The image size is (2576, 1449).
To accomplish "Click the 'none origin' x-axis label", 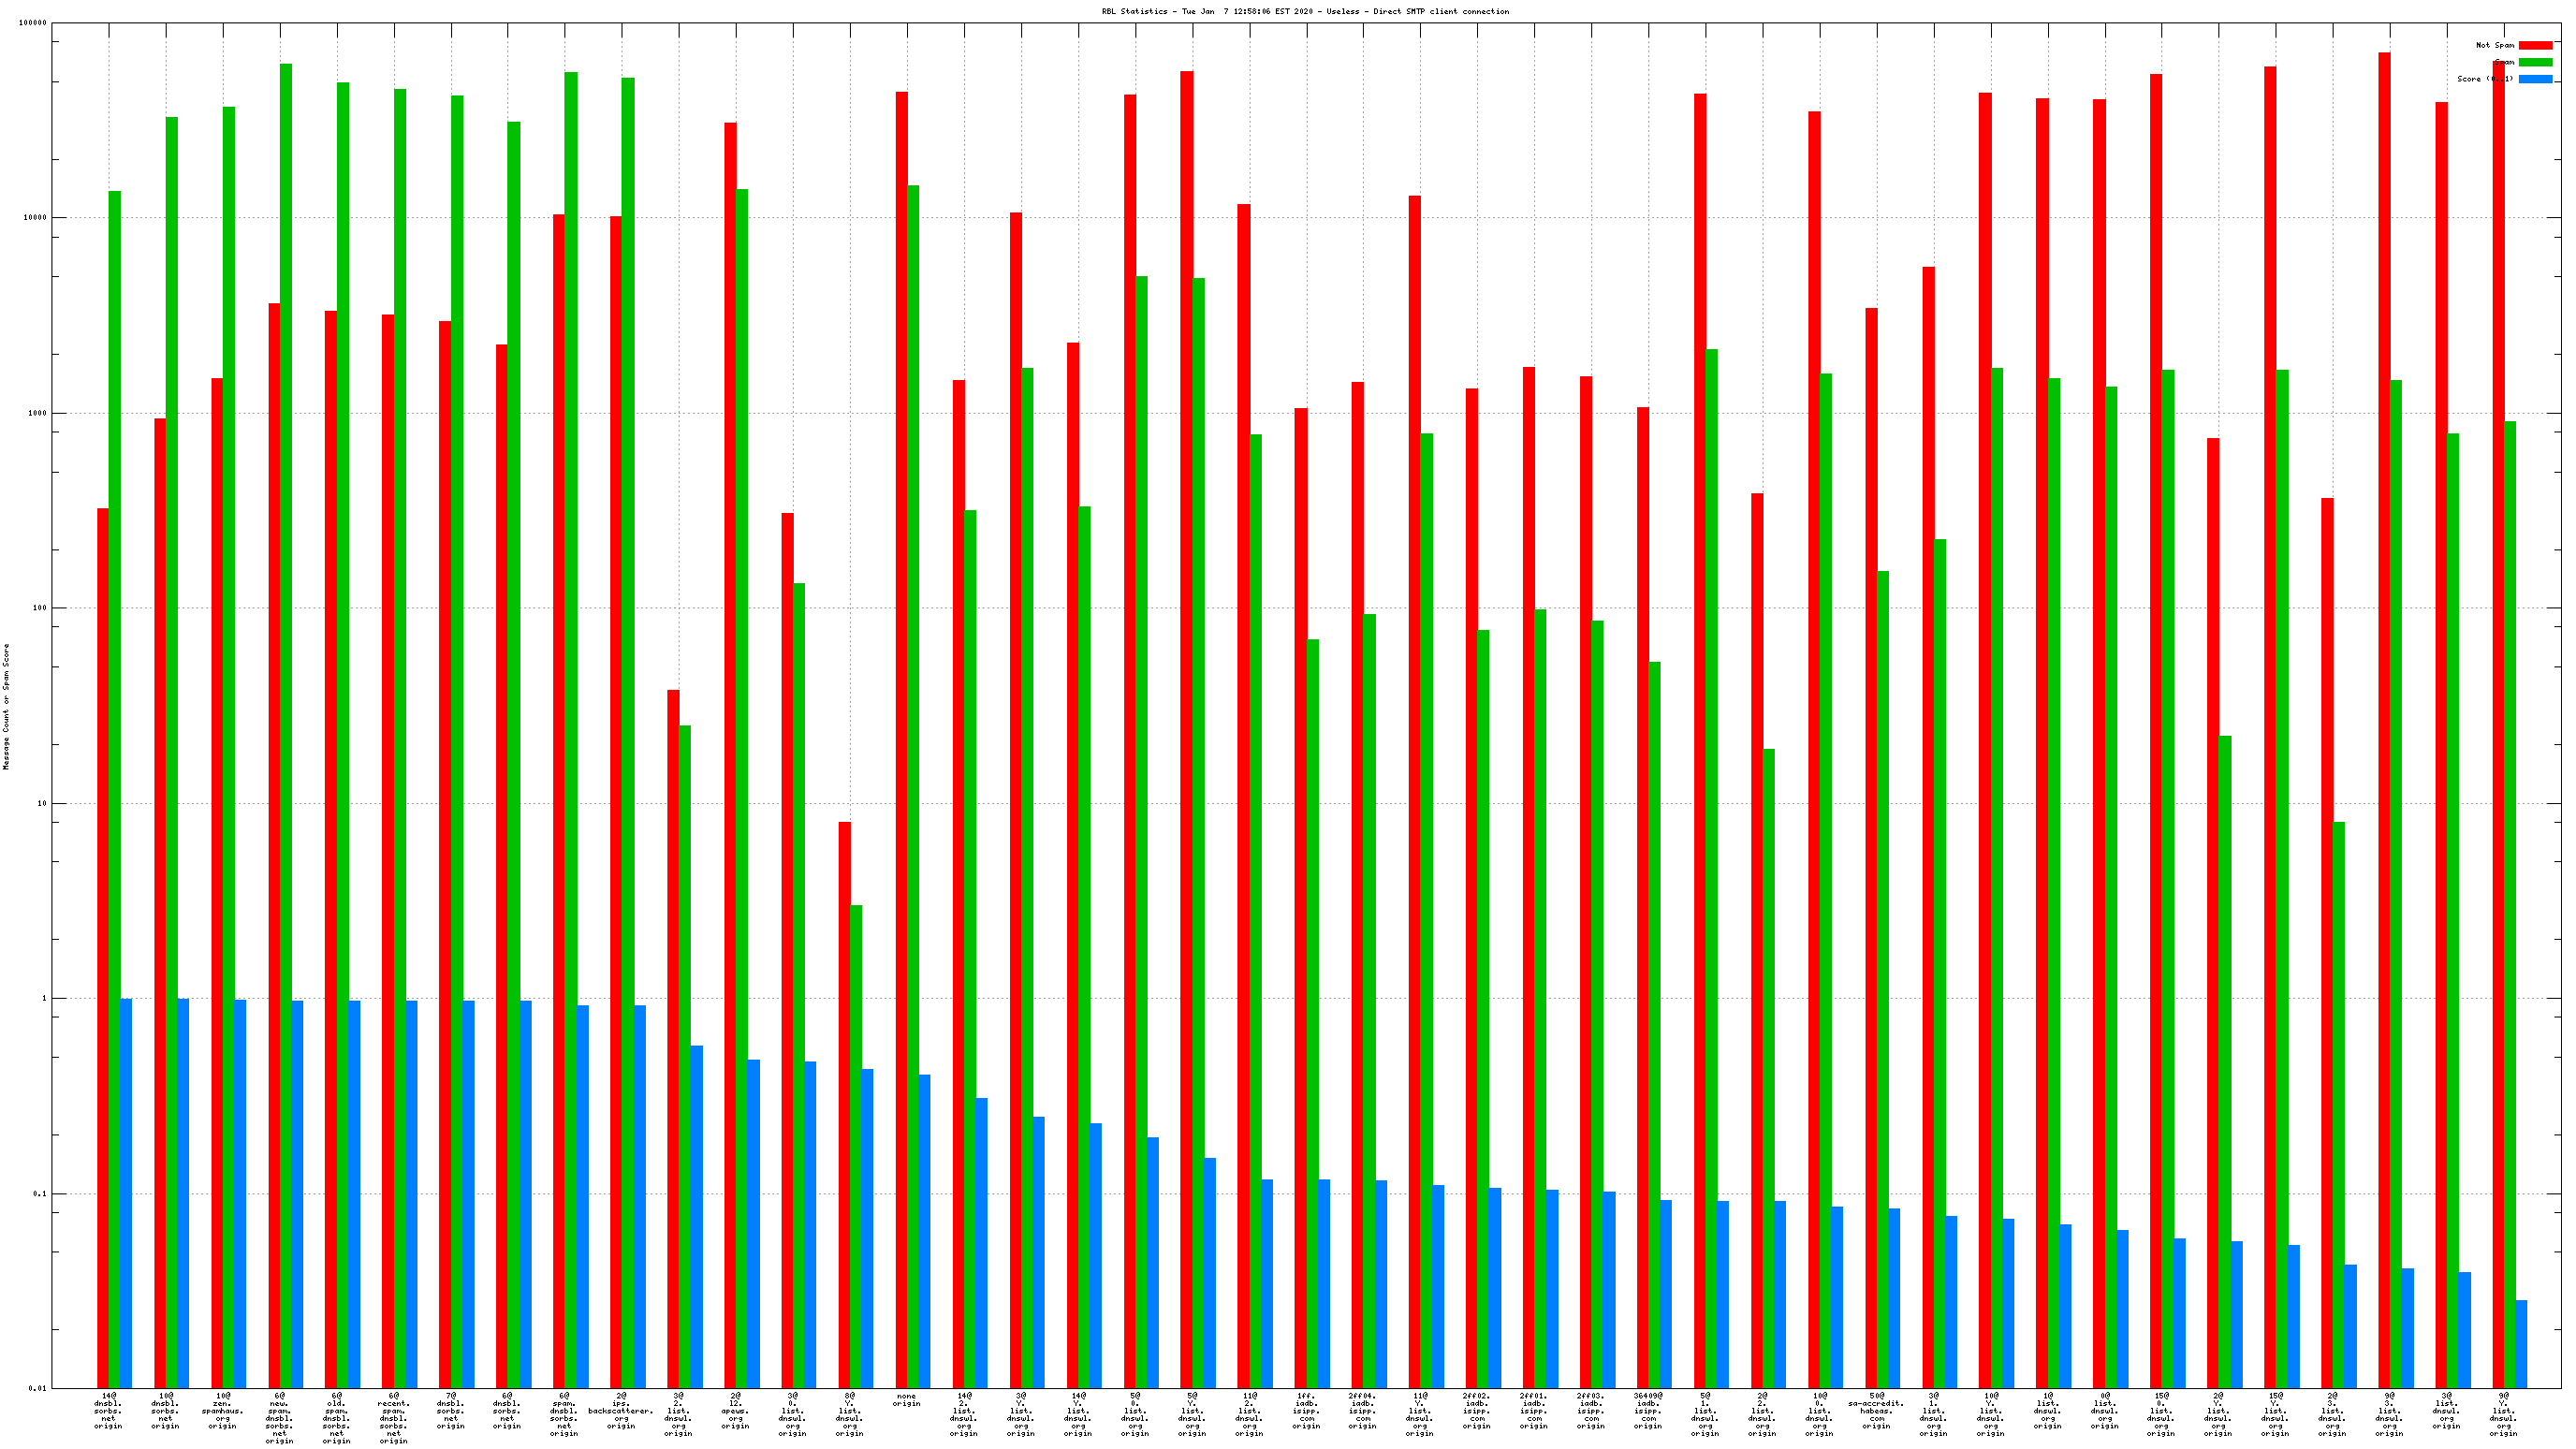I will [906, 1400].
